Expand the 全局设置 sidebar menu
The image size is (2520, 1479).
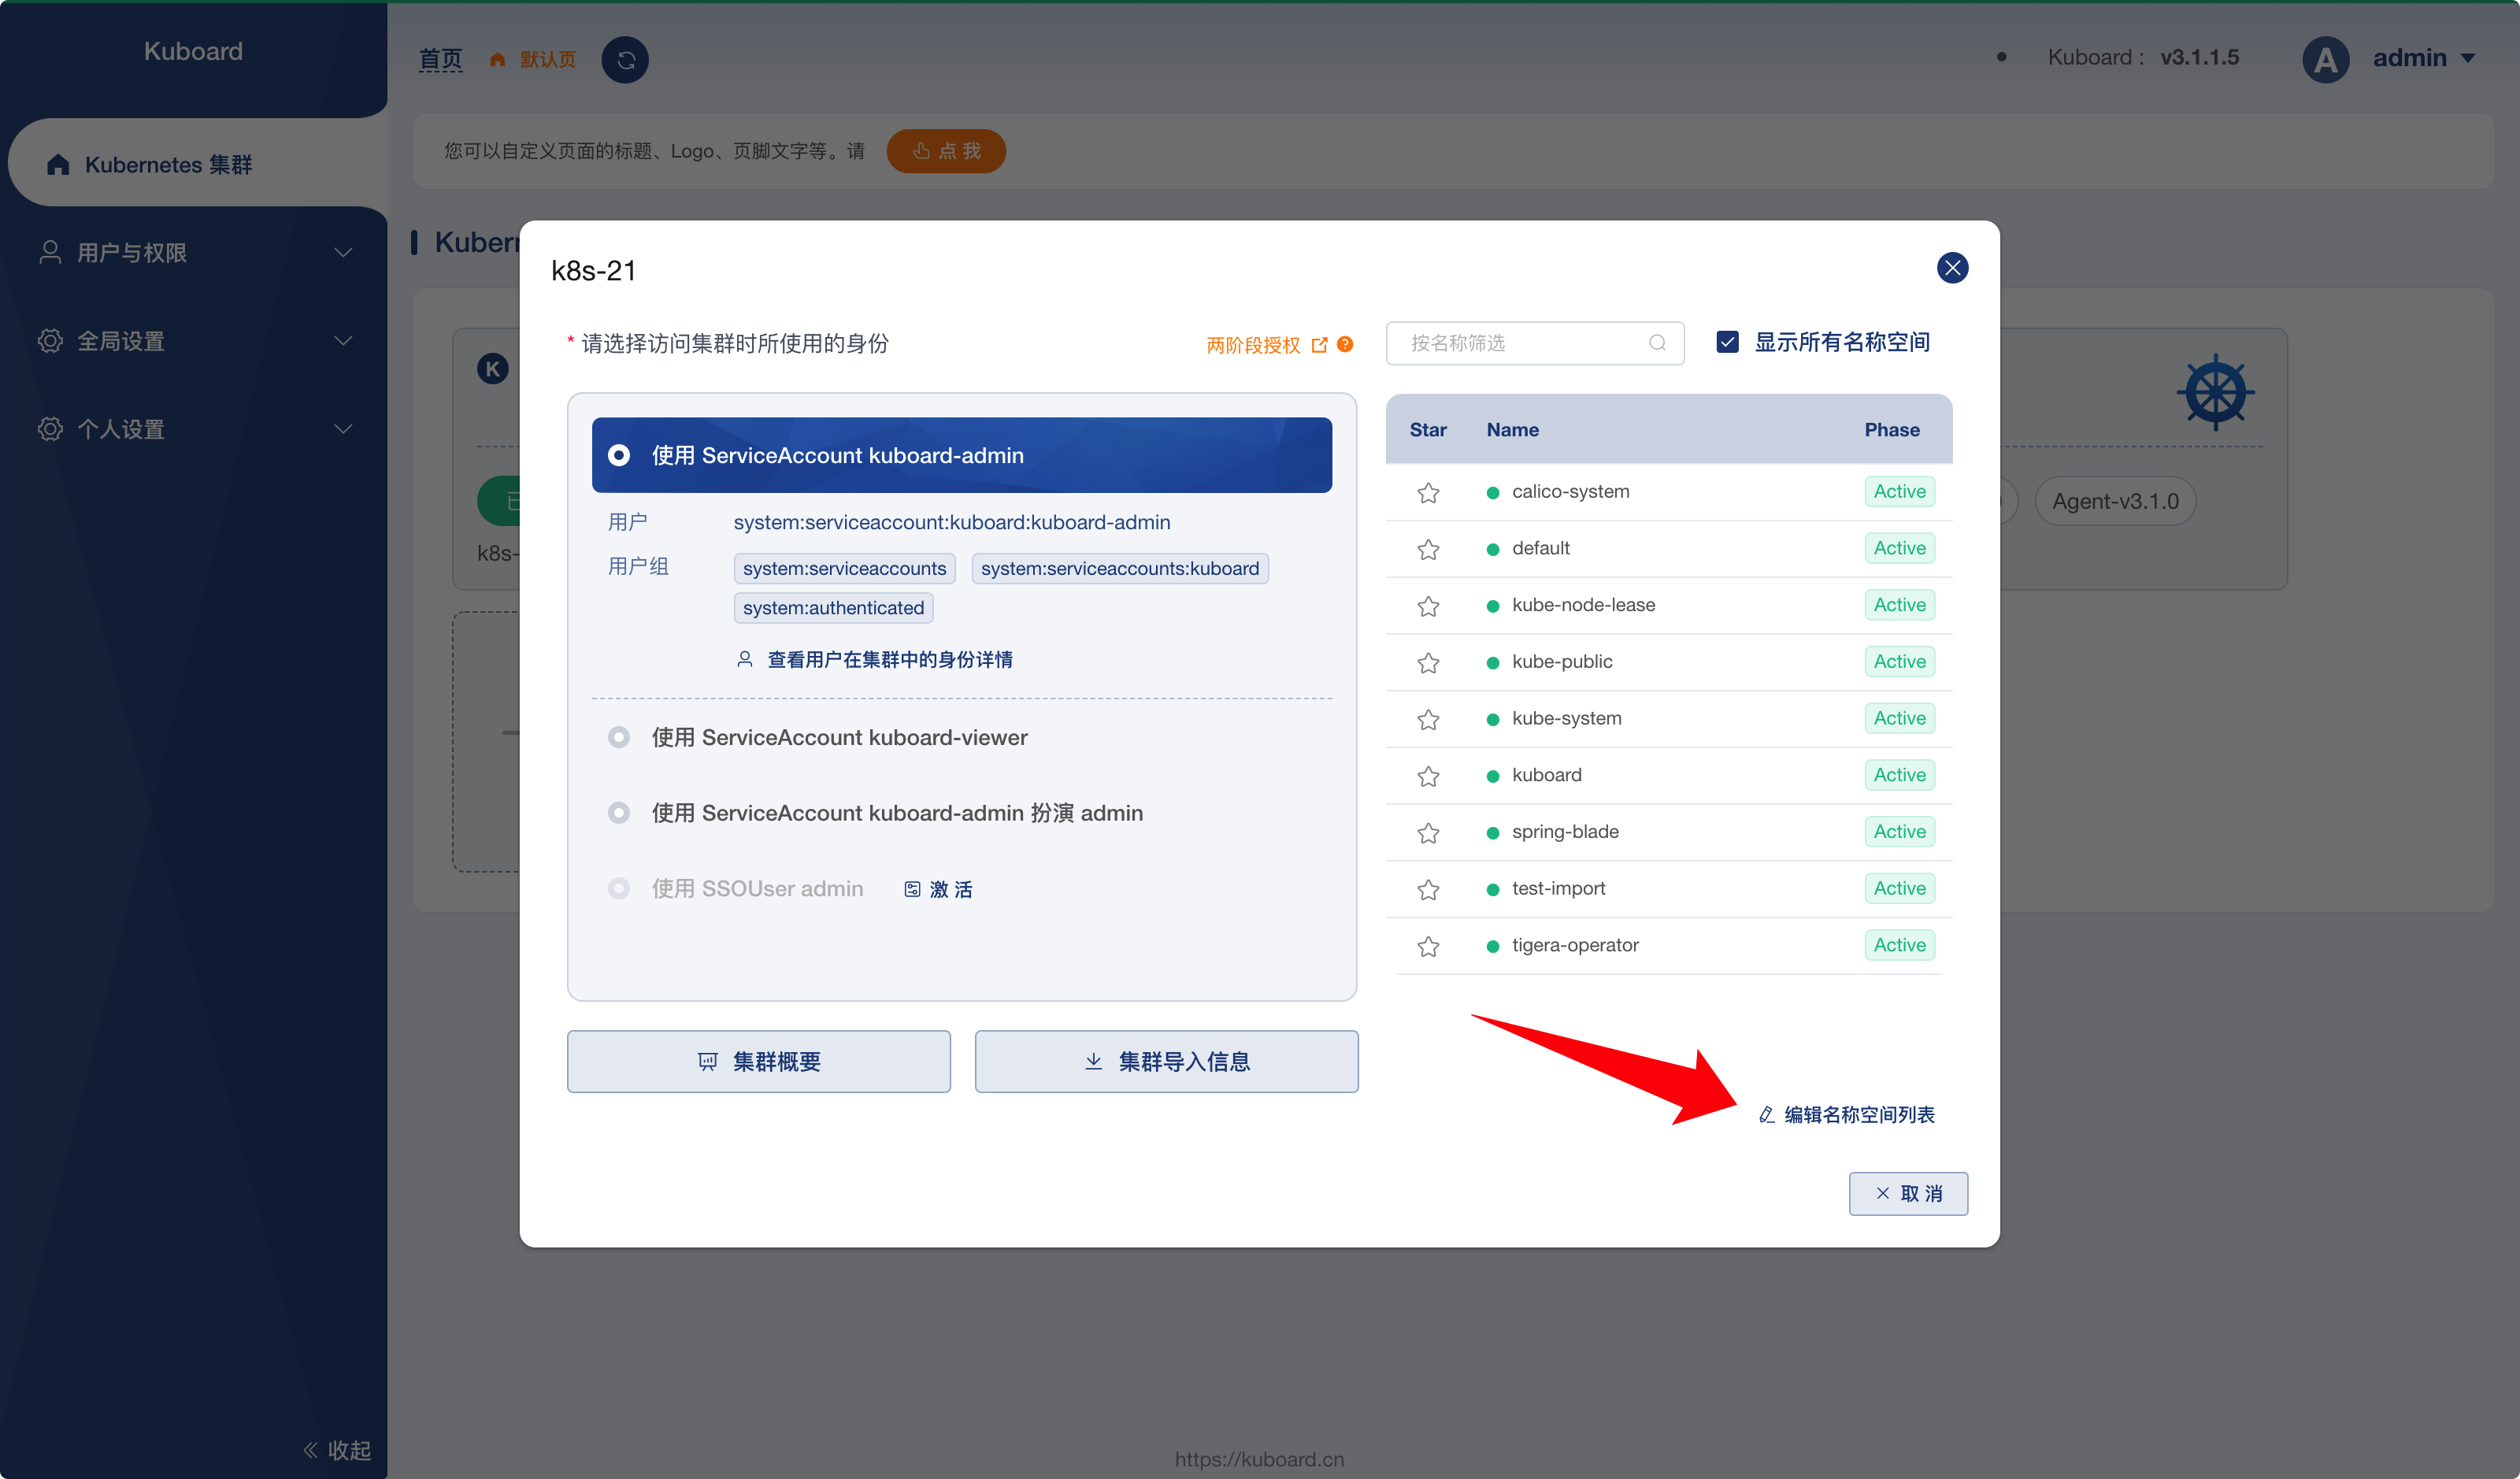click(194, 341)
